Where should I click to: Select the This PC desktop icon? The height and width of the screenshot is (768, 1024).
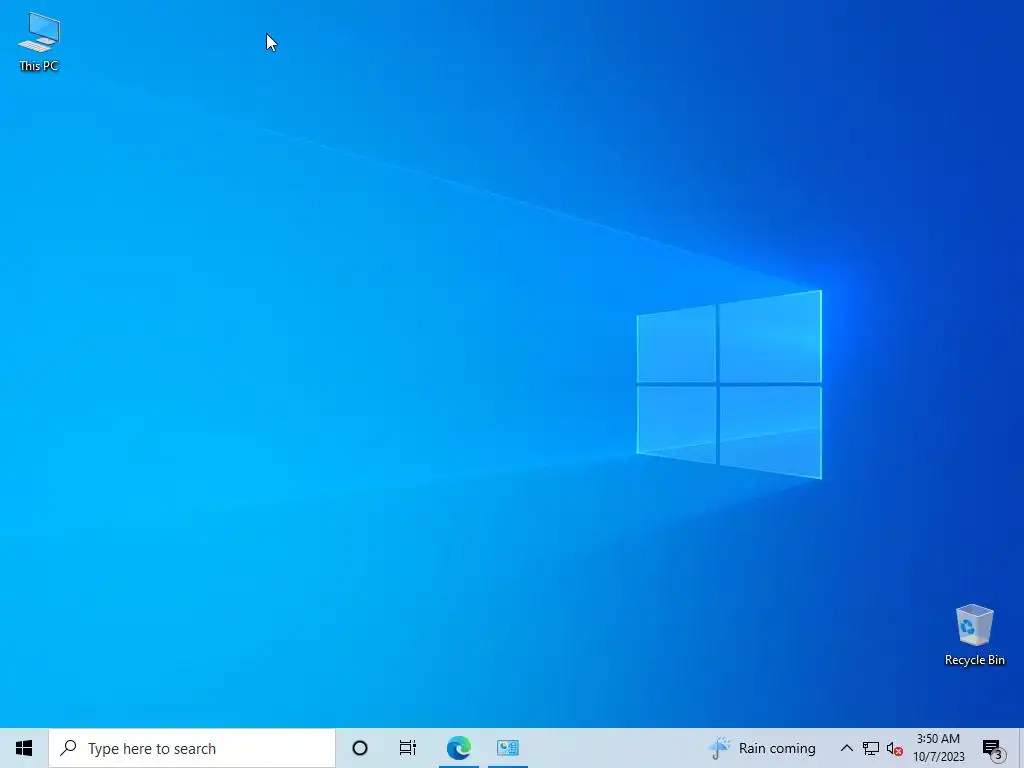point(39,42)
